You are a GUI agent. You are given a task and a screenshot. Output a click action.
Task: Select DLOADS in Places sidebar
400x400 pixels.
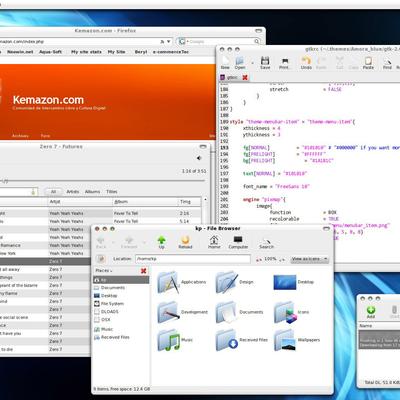[x=110, y=312]
